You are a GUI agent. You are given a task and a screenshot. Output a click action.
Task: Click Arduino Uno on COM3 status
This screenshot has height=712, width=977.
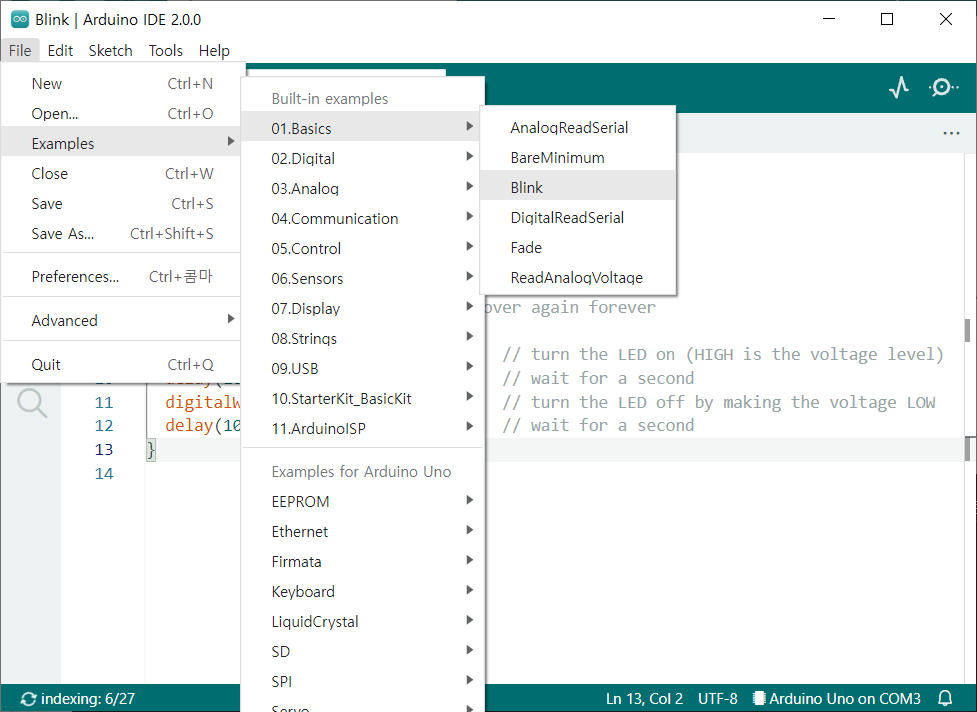click(837, 699)
